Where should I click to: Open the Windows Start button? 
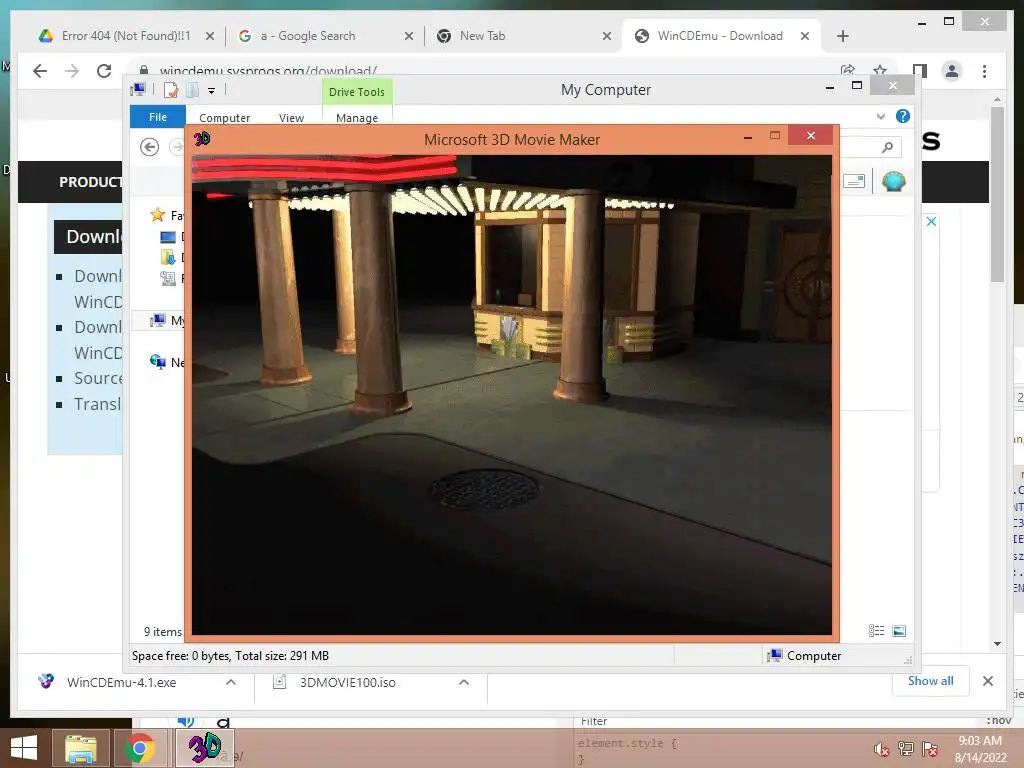24,748
